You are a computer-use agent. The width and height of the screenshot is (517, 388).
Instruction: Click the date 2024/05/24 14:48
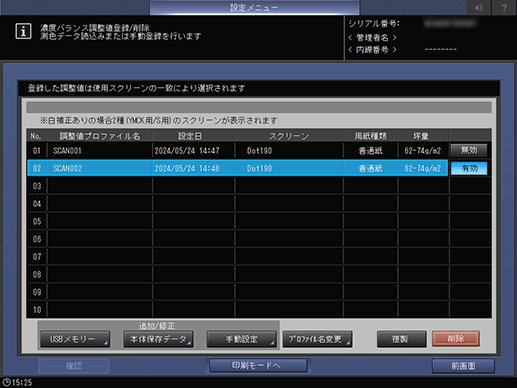tap(187, 168)
